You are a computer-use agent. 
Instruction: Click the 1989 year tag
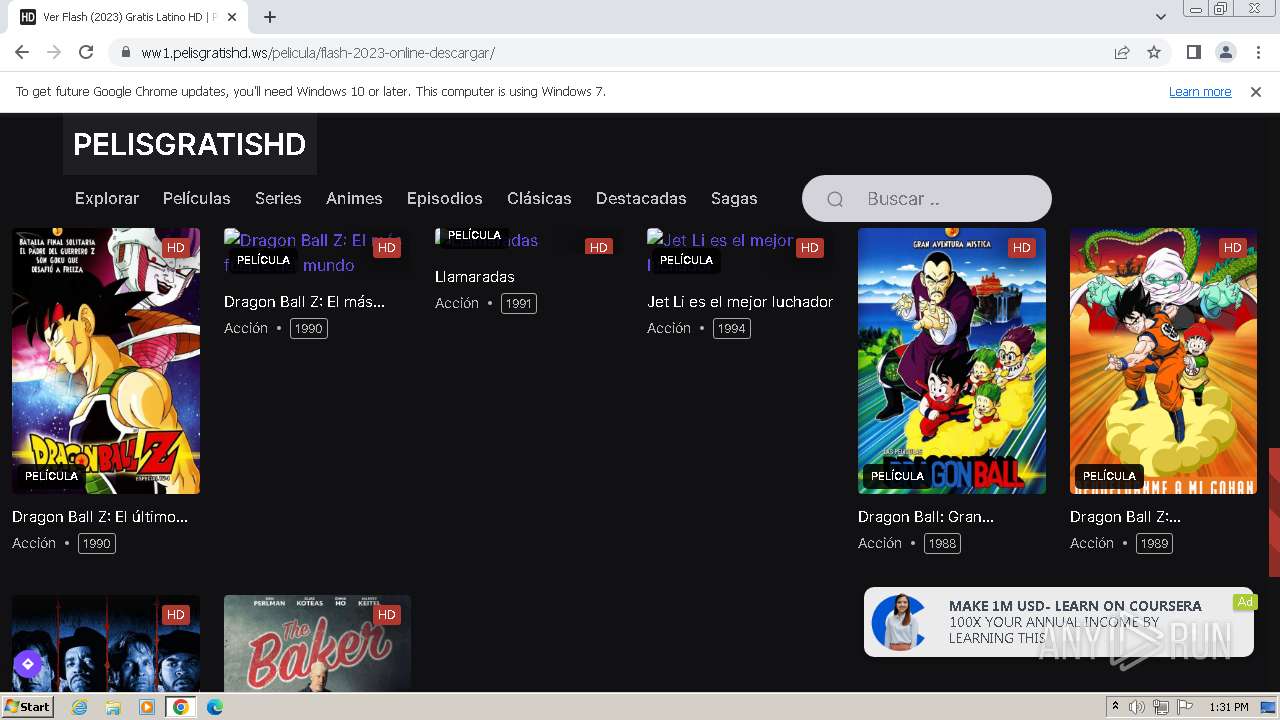[x=1154, y=543]
